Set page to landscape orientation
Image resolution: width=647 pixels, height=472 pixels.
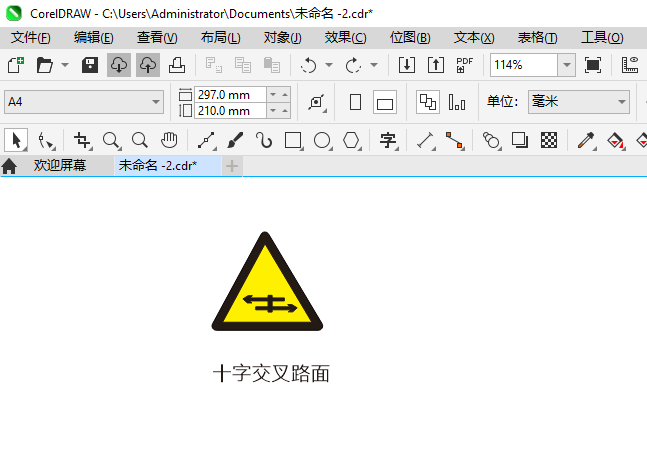coord(385,102)
